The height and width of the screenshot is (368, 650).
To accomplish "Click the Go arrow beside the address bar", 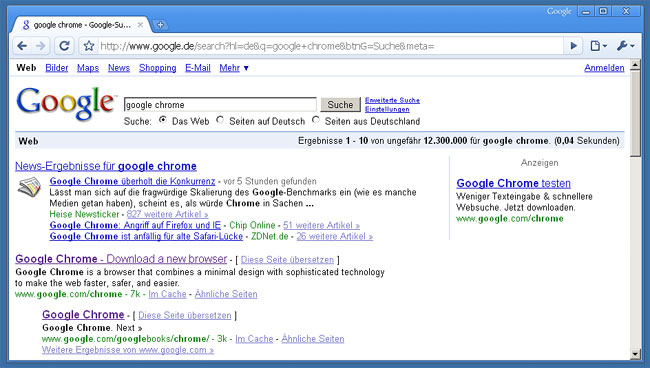I will (574, 46).
